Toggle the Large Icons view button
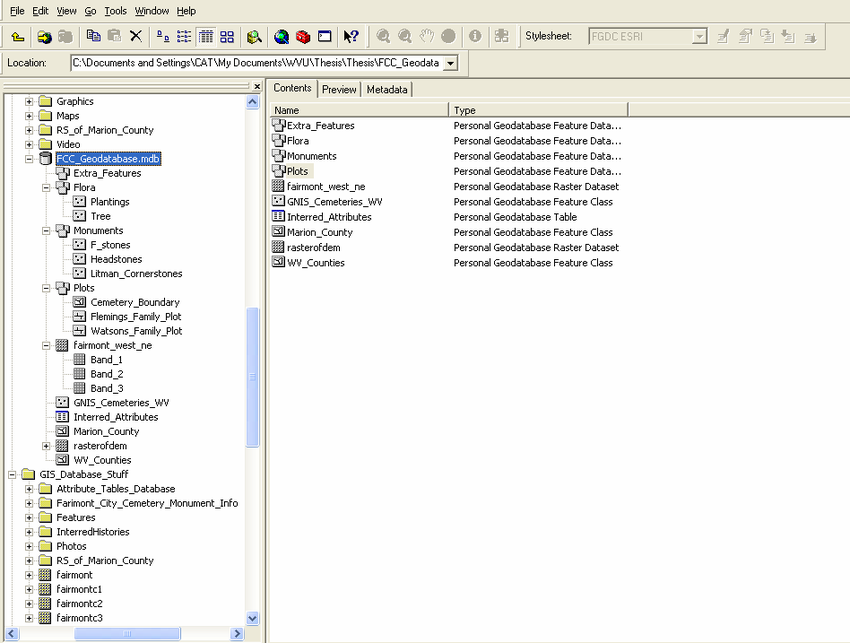The height and width of the screenshot is (643, 850). [x=163, y=36]
